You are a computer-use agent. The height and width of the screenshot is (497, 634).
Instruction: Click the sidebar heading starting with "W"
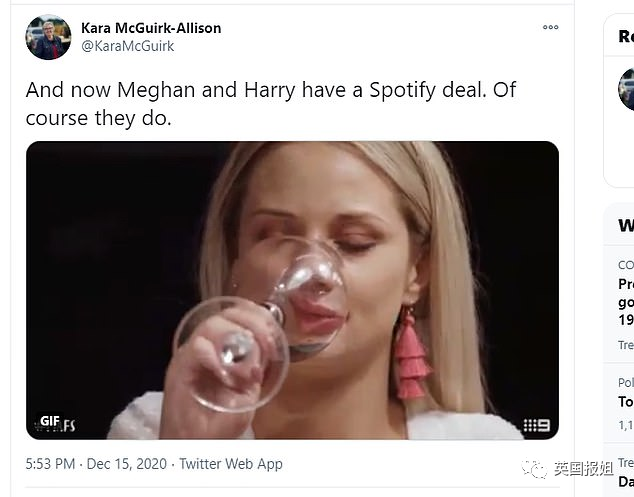coord(626,224)
